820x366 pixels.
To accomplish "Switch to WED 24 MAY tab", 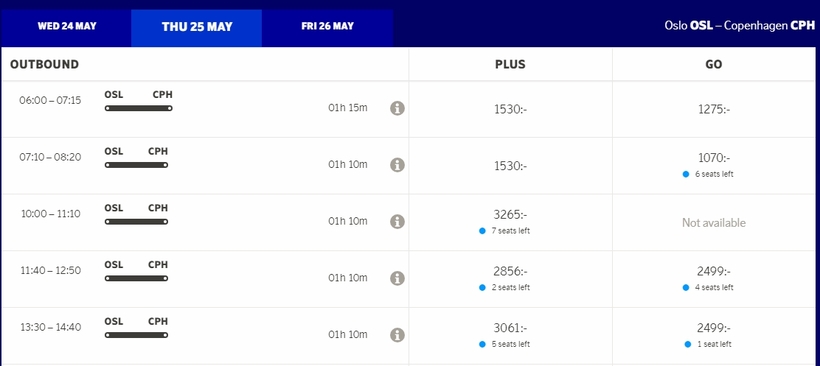I will 66,26.
